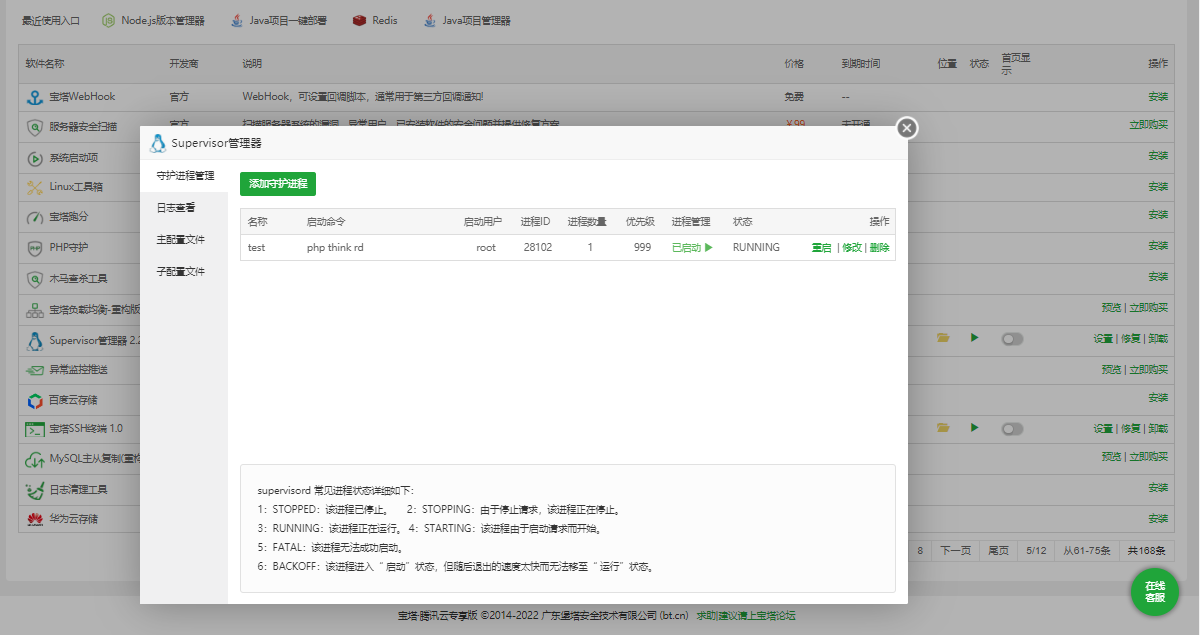Viewport: 1200px width, 635px height.
Task: Click the 百度云存储 icon
Action: click(34, 399)
